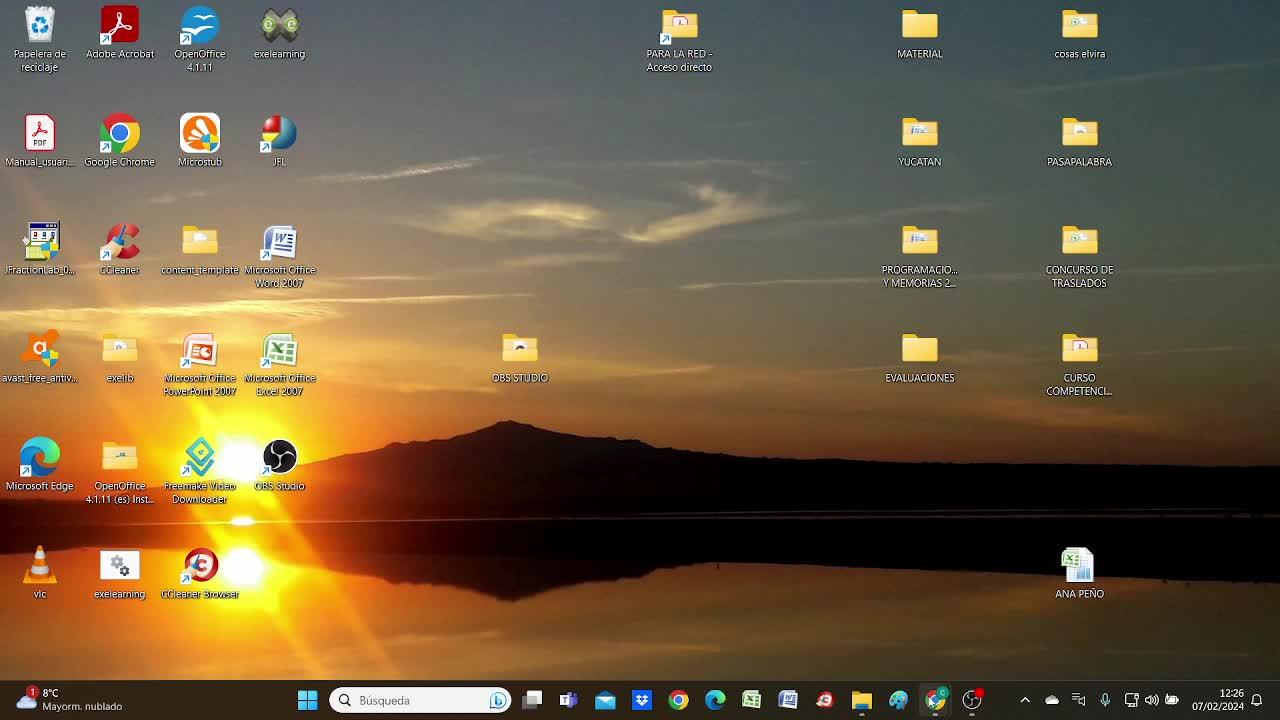Select Microsoft Office Excel 2007 shortcut
1280x720 pixels.
(x=279, y=351)
